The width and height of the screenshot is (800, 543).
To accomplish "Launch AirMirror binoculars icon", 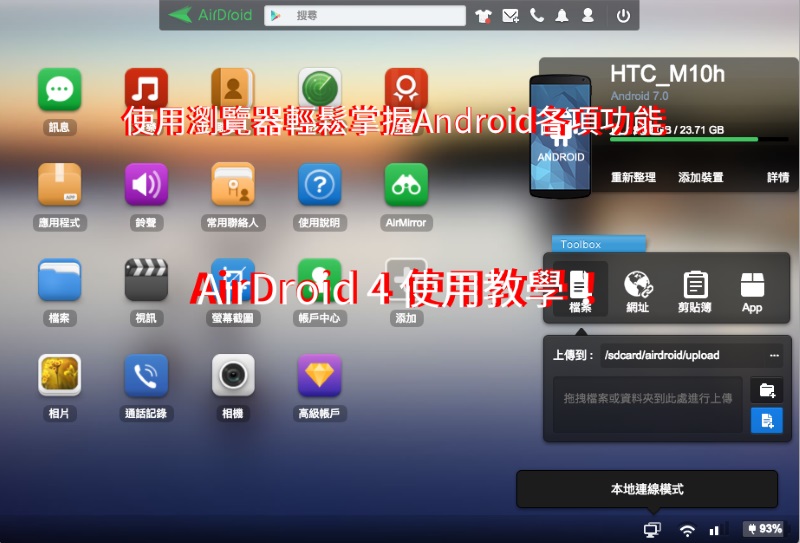I will pos(406,185).
